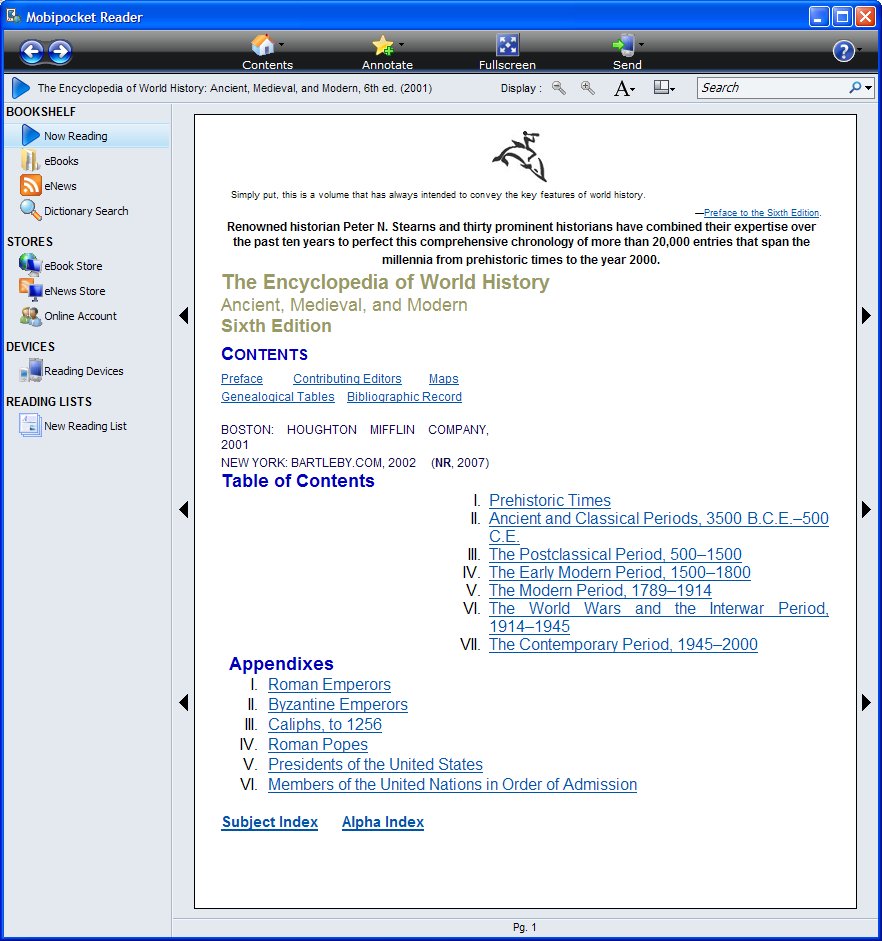Open the Maps link
The height and width of the screenshot is (941, 882).
pyautogui.click(x=443, y=379)
